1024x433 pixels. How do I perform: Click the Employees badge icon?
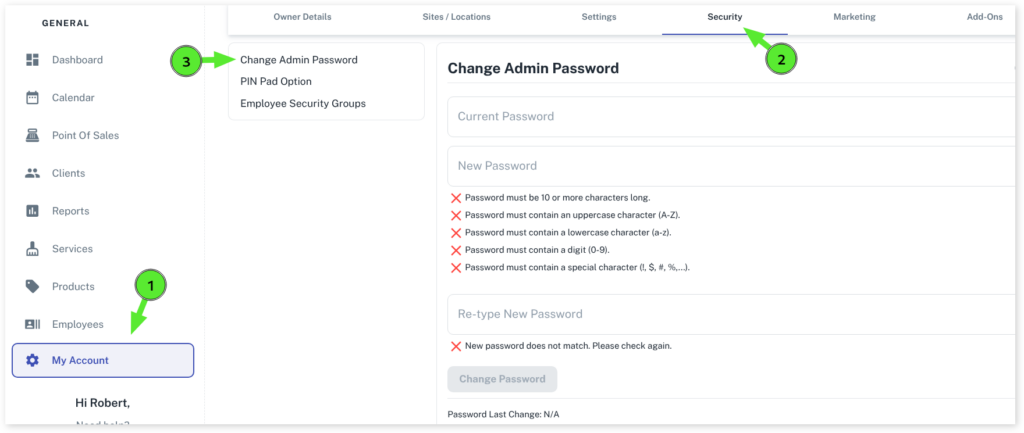coord(32,324)
